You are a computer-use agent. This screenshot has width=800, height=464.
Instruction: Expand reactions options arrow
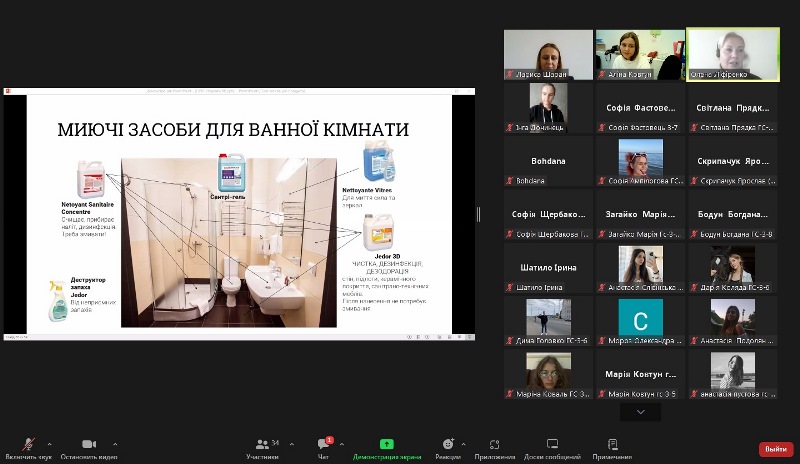(x=463, y=444)
